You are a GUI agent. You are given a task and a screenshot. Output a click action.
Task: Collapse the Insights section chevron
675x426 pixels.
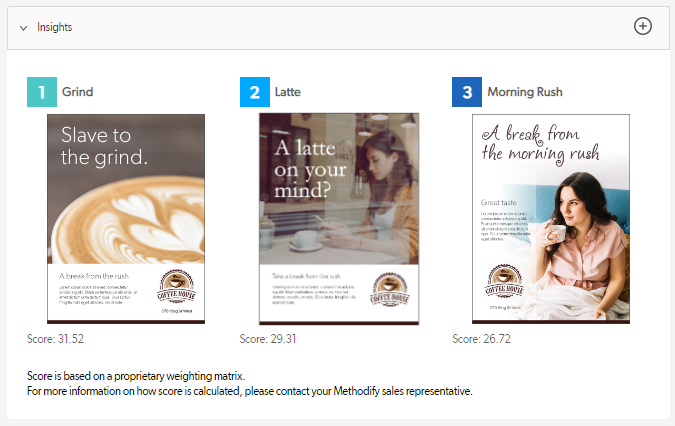[x=23, y=28]
